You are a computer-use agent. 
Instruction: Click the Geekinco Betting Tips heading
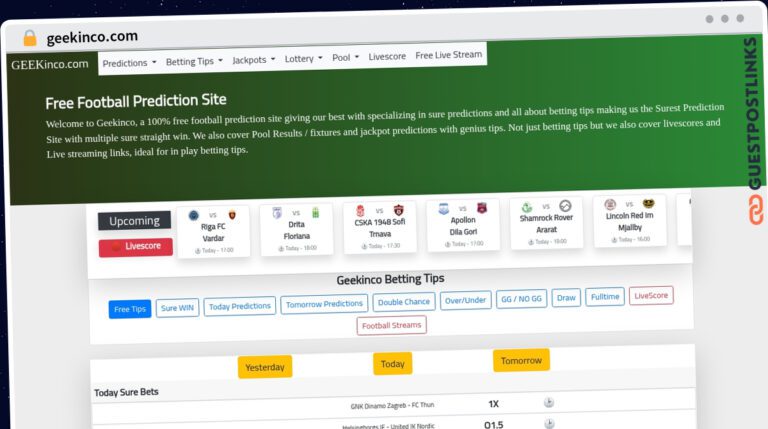tap(390, 279)
